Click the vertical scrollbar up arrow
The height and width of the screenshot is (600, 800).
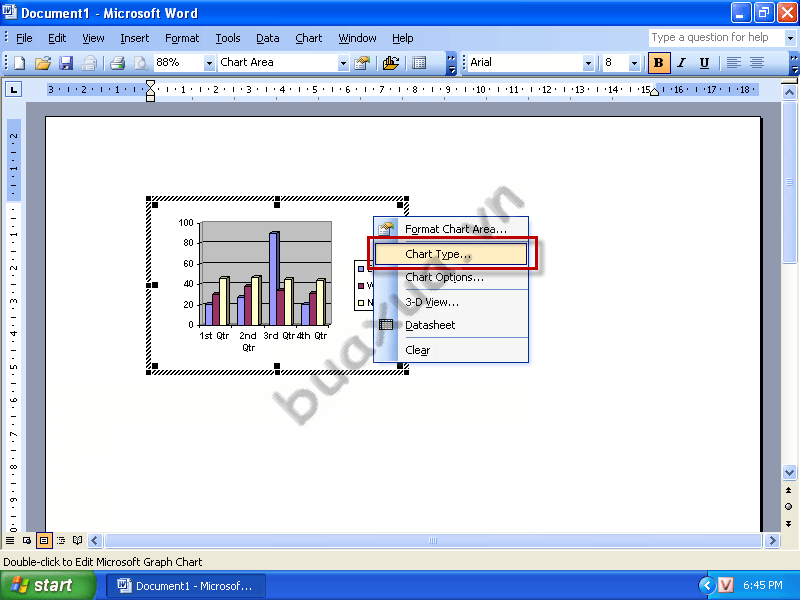click(789, 92)
